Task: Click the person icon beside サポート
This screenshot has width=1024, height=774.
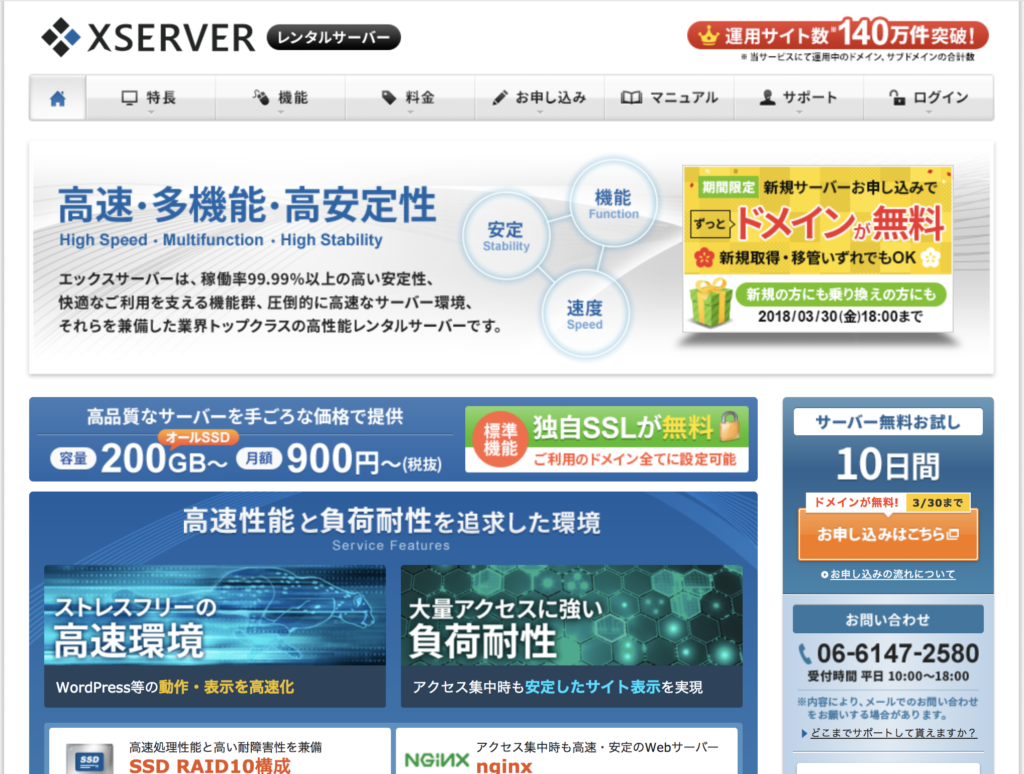Action: [x=767, y=98]
